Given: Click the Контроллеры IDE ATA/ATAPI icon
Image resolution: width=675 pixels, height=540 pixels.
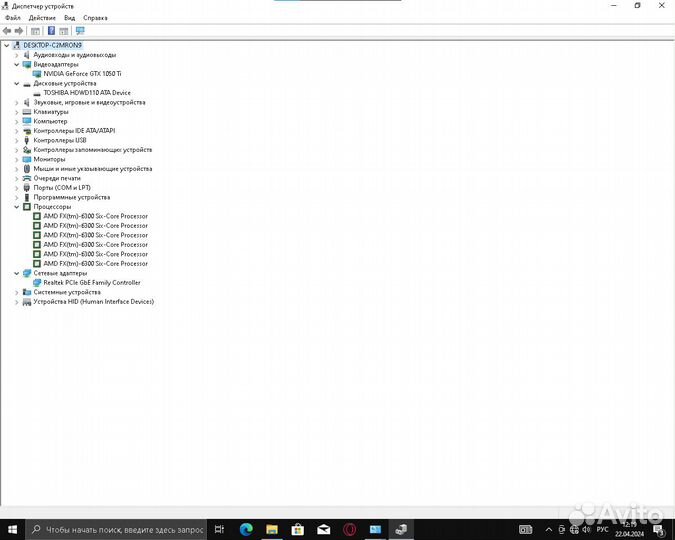Looking at the screenshot, I should click(x=27, y=131).
